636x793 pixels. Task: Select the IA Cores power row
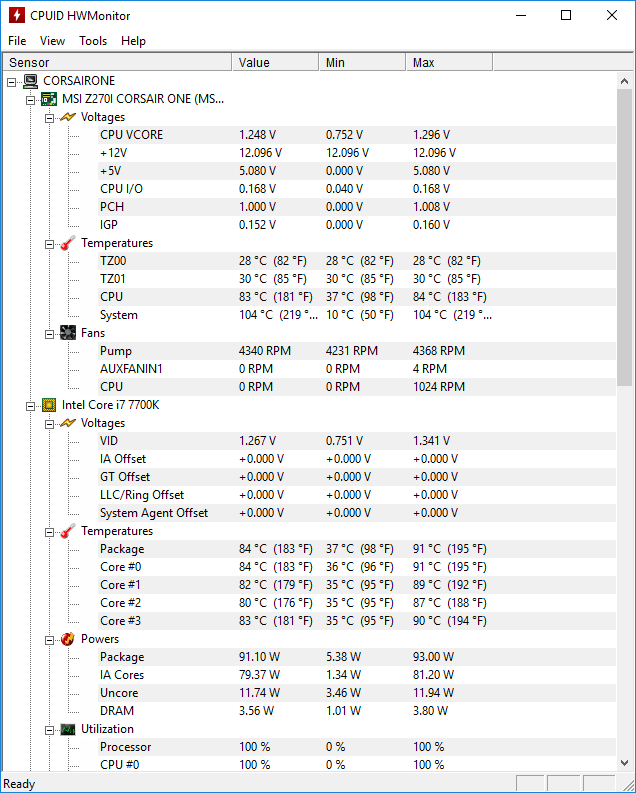[x=357, y=675]
